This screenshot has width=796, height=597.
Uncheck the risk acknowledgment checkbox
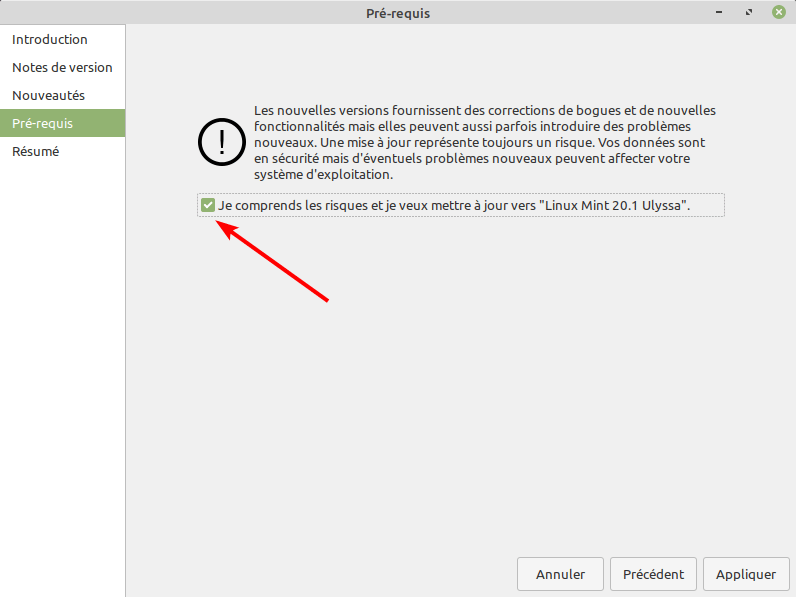[x=208, y=205]
